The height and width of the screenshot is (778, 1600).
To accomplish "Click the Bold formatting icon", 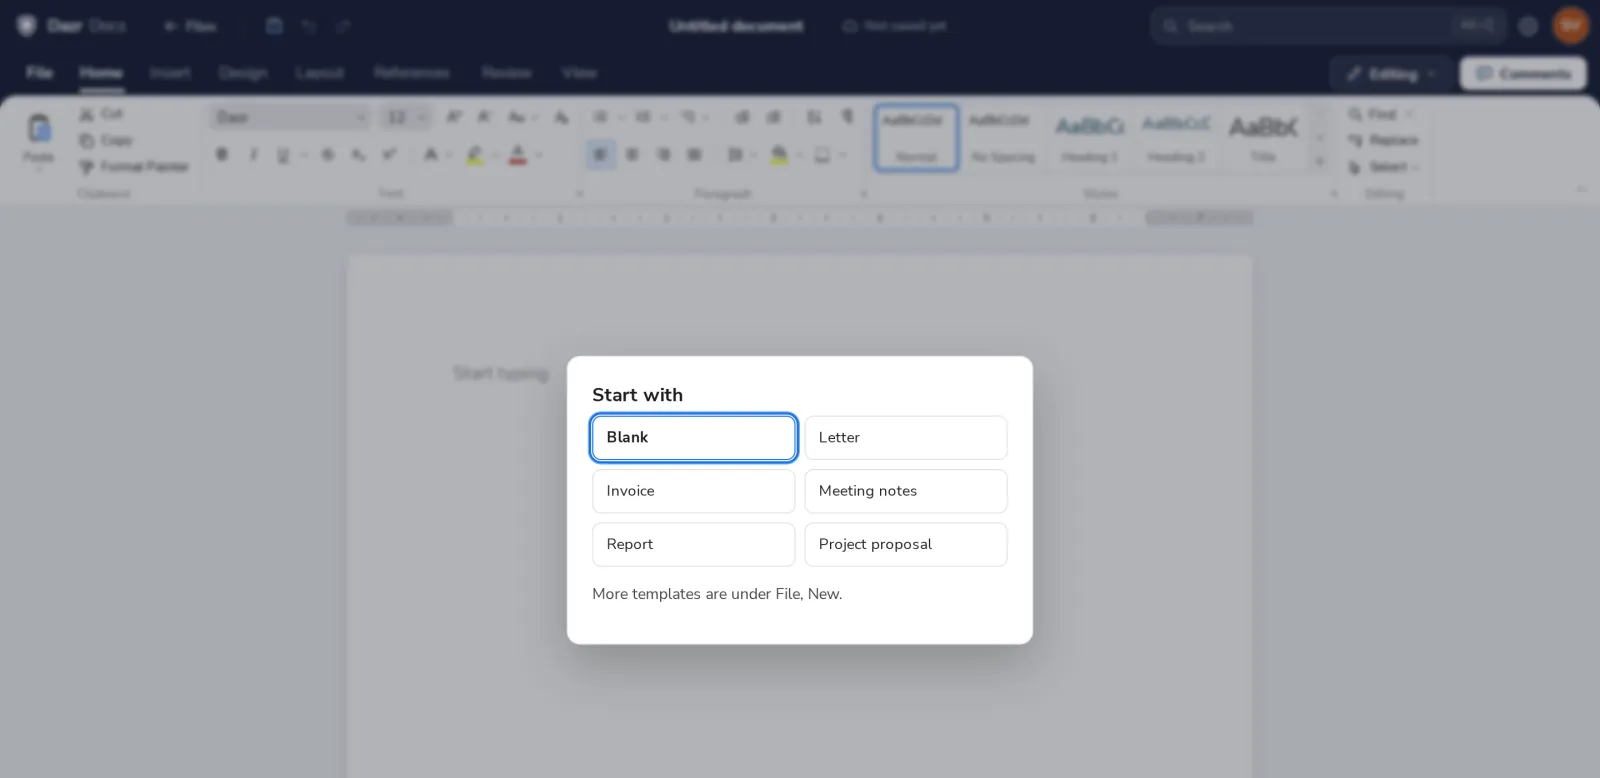I will pyautogui.click(x=222, y=155).
